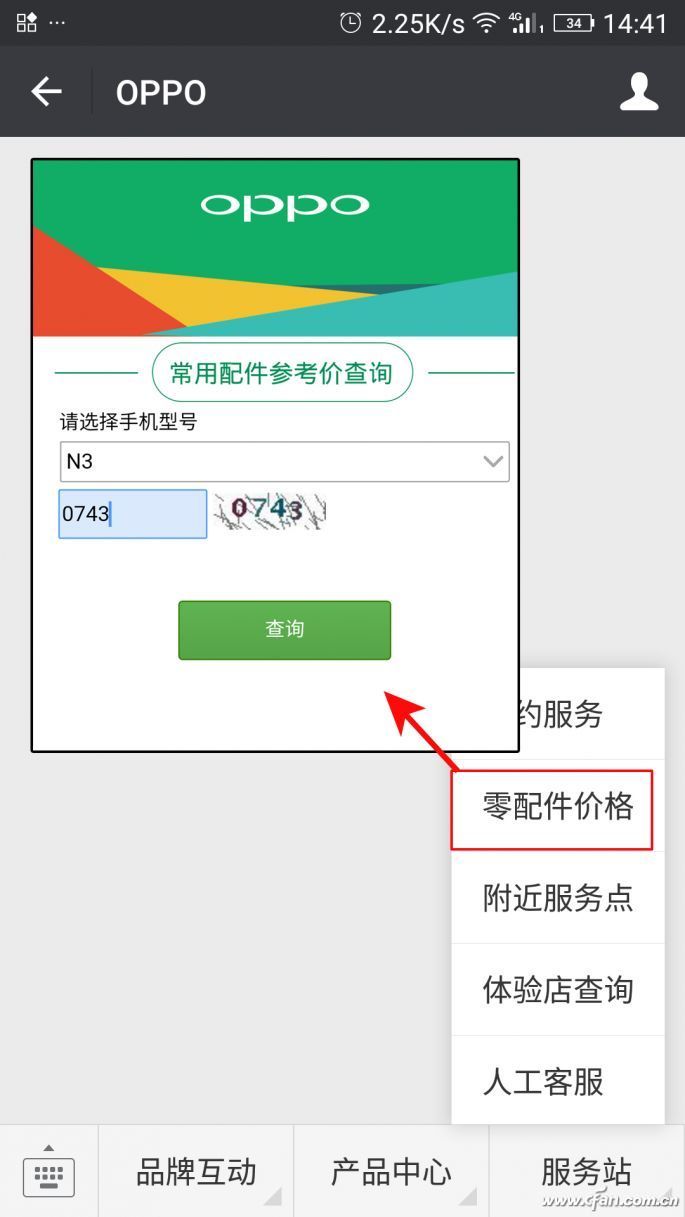Switch to keyboard input icon
Image resolution: width=685 pixels, height=1217 pixels.
pos(49,1172)
